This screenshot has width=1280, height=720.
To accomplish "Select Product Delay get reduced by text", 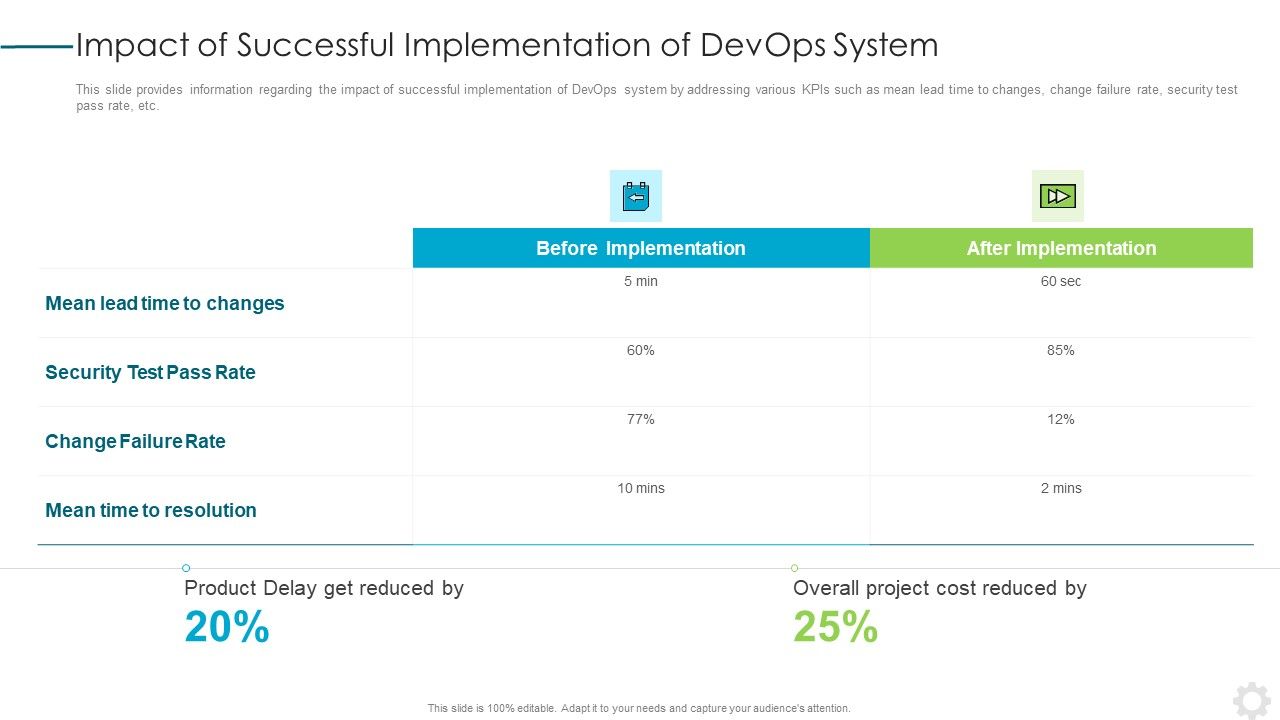I will click(324, 588).
